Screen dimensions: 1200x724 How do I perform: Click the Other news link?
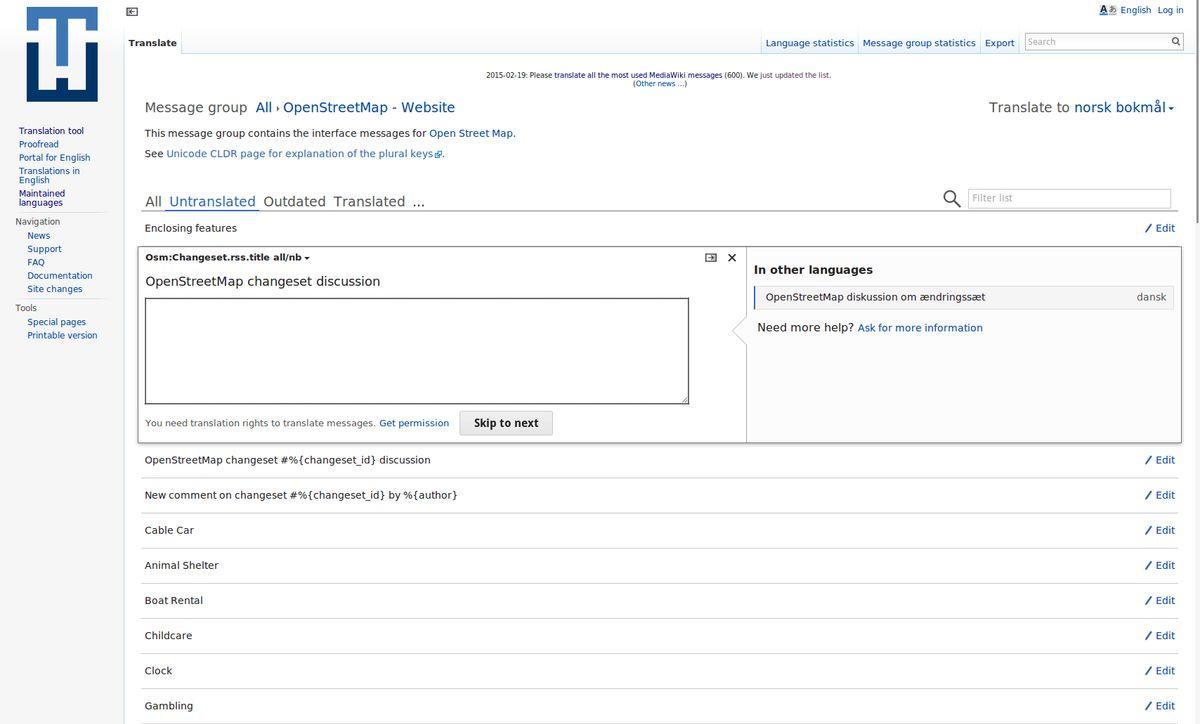pos(660,84)
